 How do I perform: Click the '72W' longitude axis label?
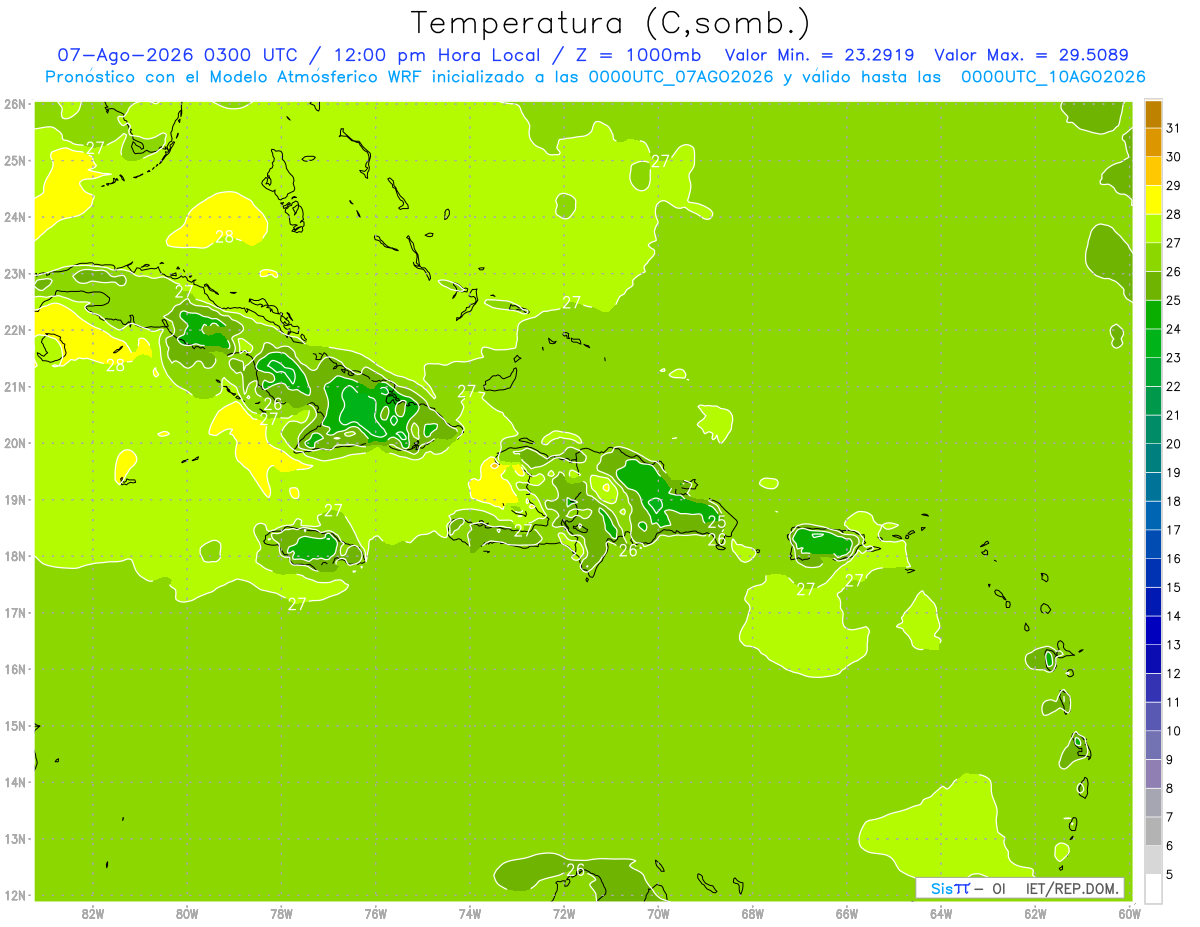click(x=564, y=913)
